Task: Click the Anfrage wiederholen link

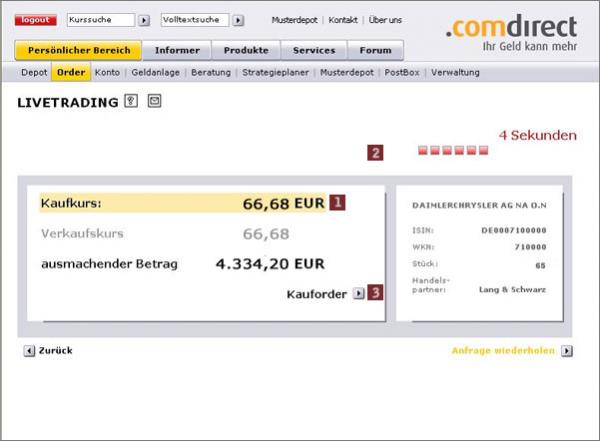Action: [502, 351]
